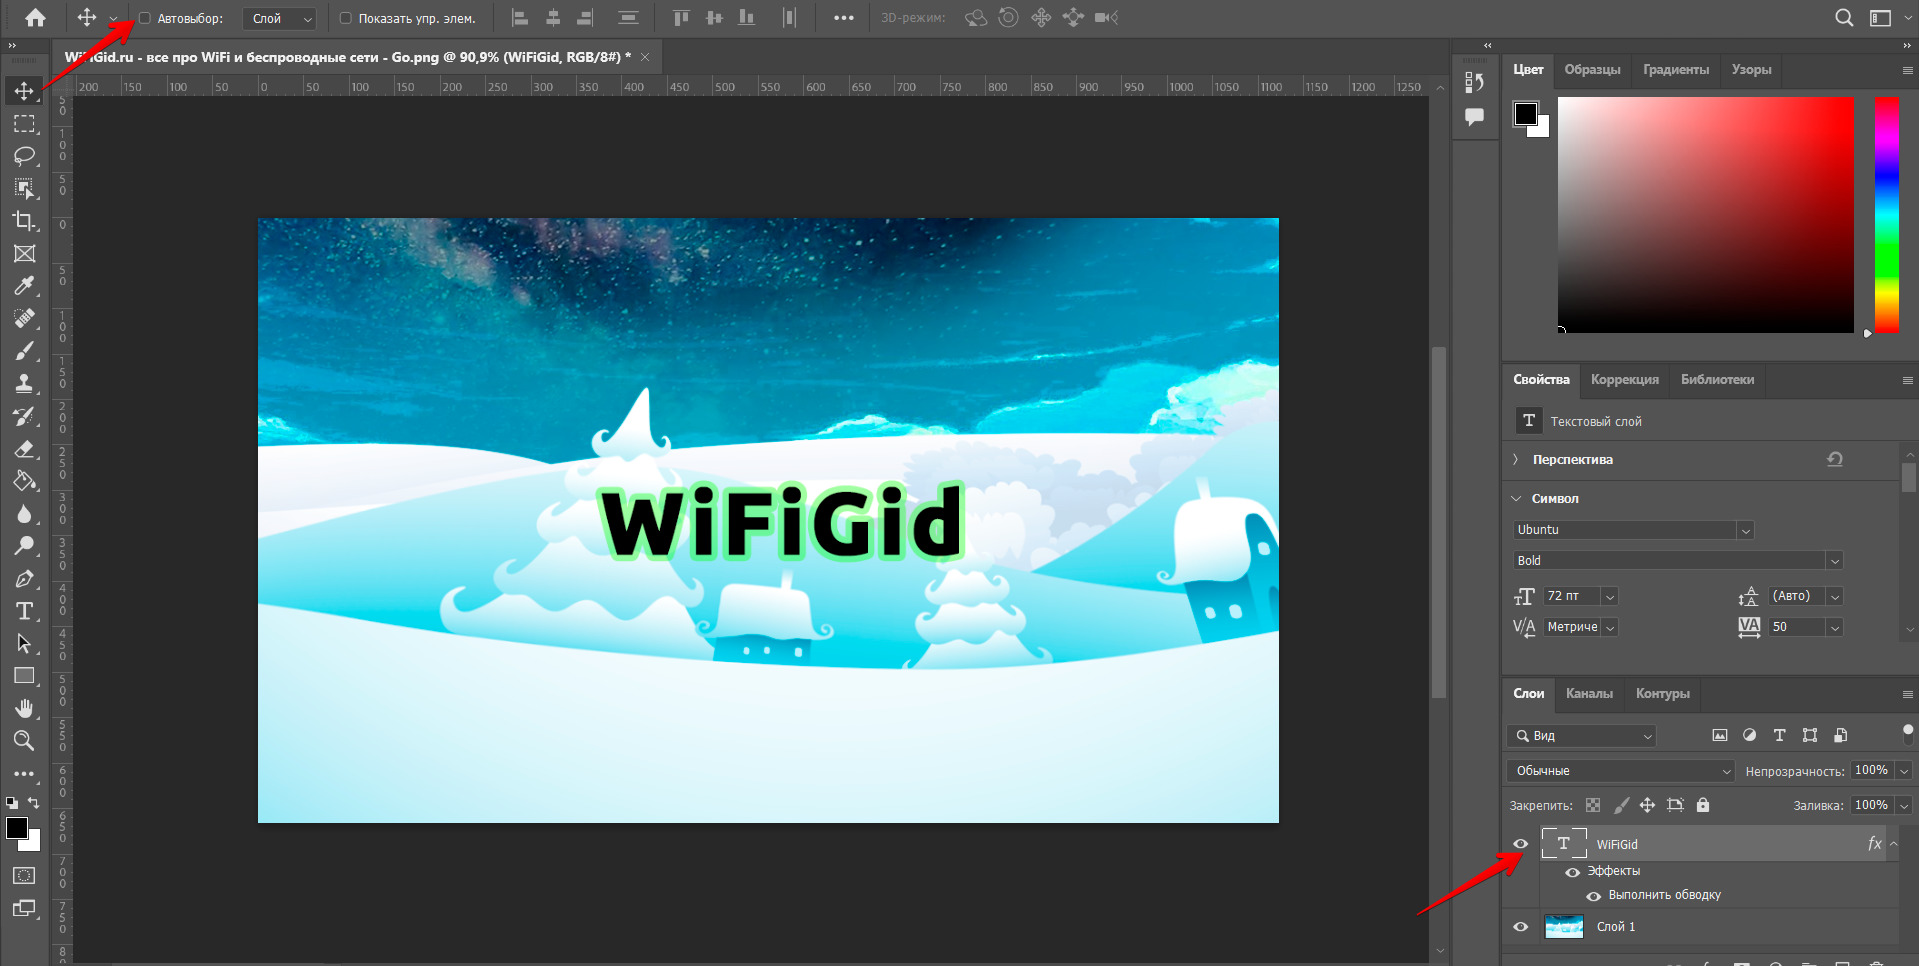Enable Показать упр. элем. checkbox
The width and height of the screenshot is (1919, 966).
tap(346, 18)
